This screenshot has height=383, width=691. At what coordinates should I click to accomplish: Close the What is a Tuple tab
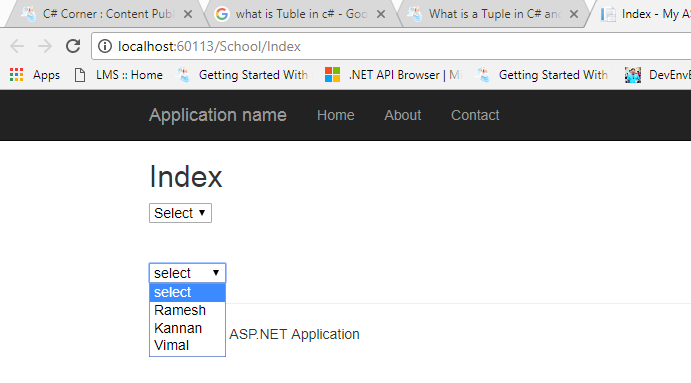(x=574, y=14)
